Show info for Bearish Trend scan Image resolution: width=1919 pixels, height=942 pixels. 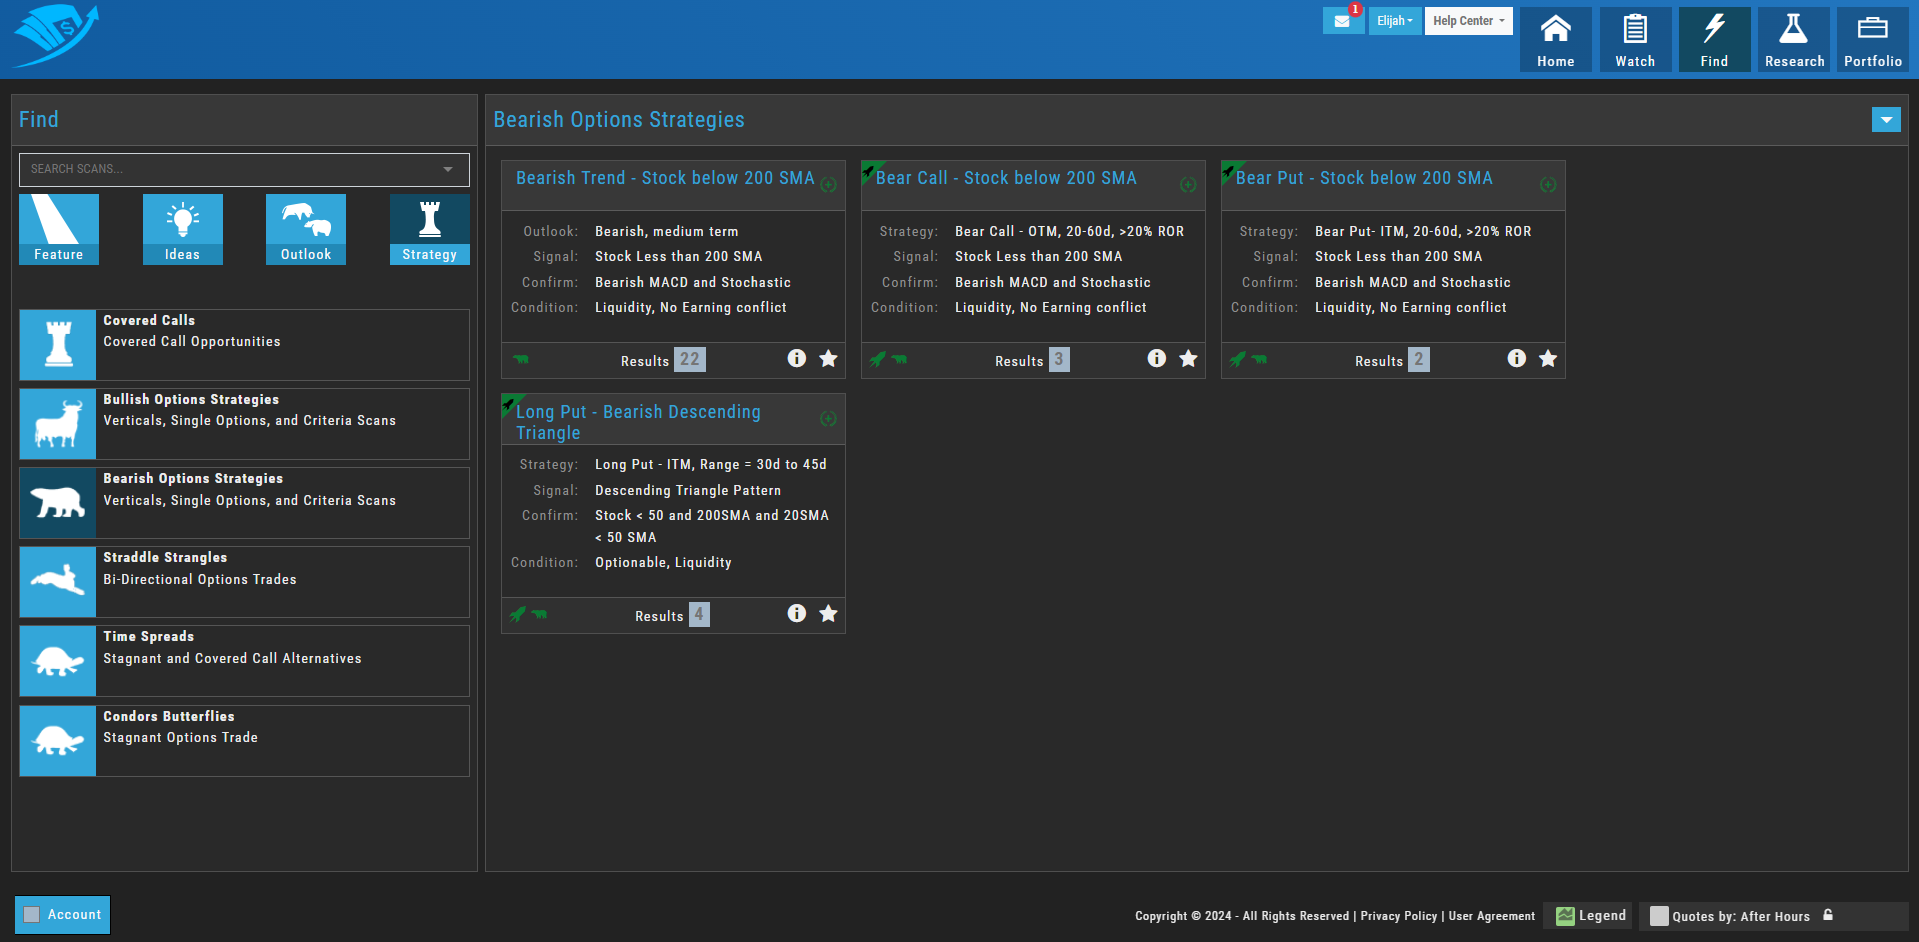coord(797,358)
